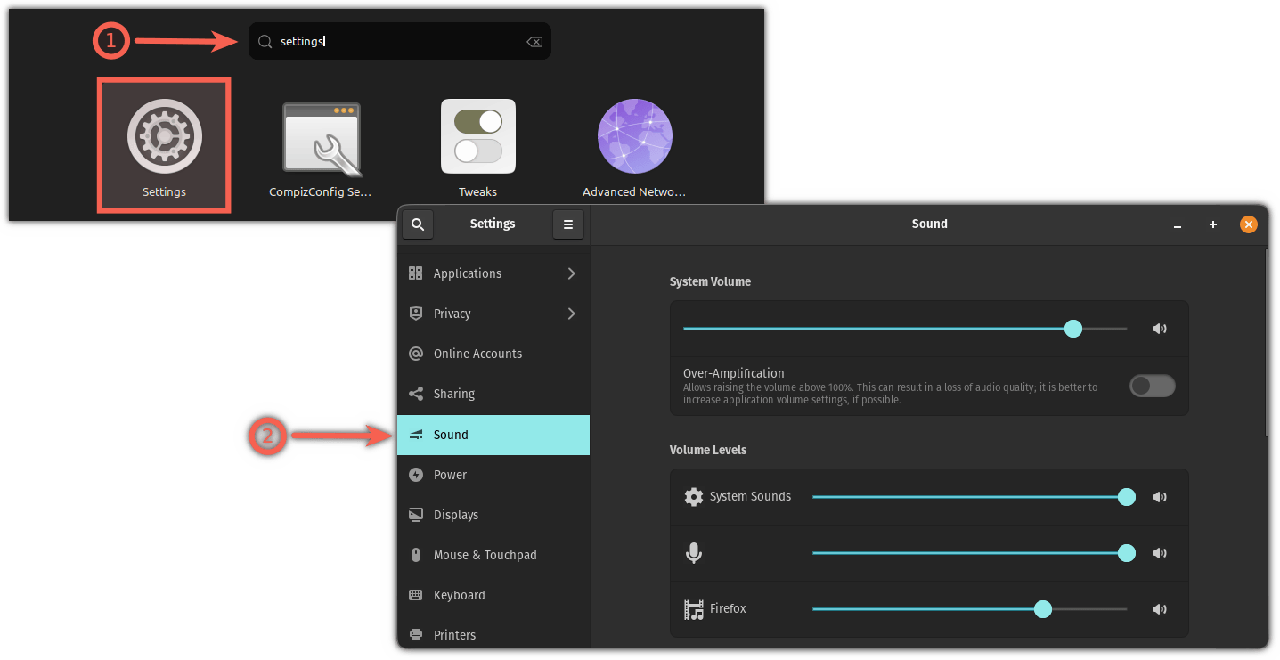1280x660 pixels.
Task: Click the Settings search magnifier button
Action: point(418,225)
